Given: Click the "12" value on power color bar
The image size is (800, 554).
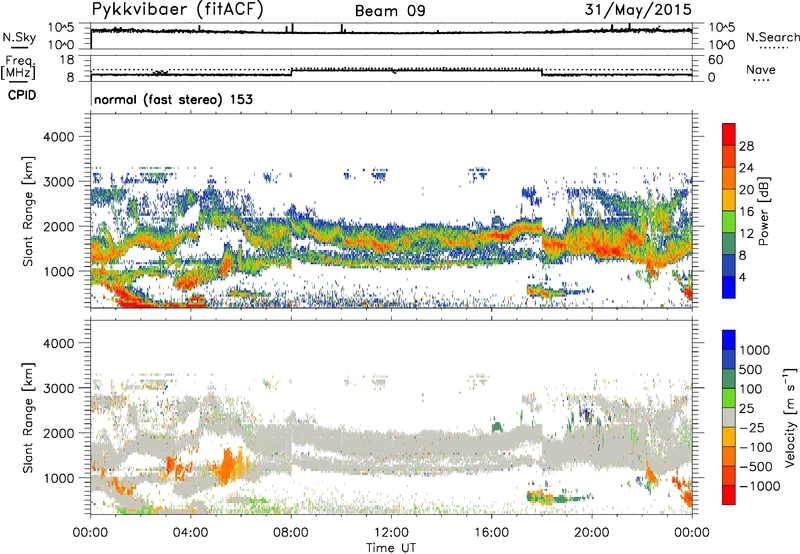Looking at the screenshot, I should tap(746, 234).
